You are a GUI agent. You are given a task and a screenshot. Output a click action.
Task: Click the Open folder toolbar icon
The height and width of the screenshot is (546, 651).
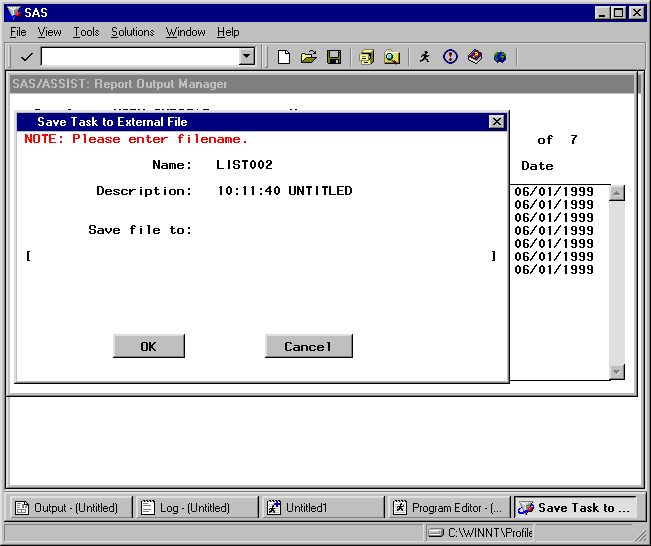pos(309,57)
